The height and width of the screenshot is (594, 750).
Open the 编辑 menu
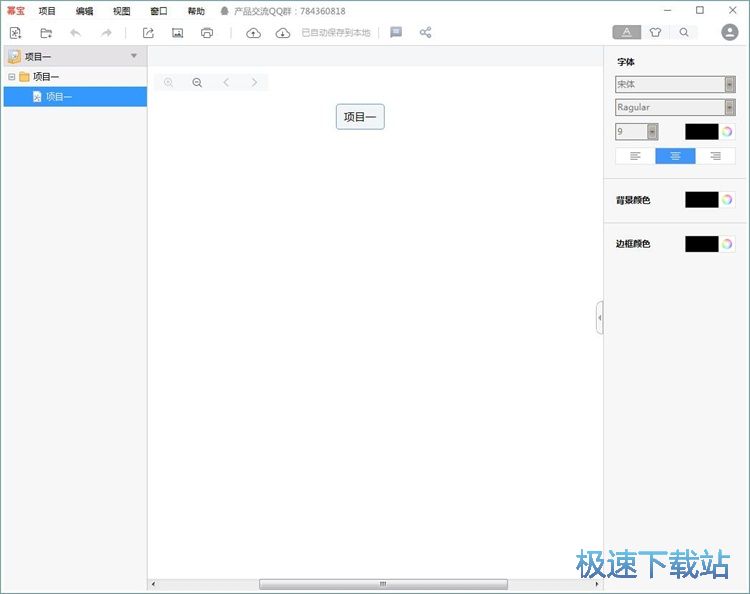coord(84,11)
